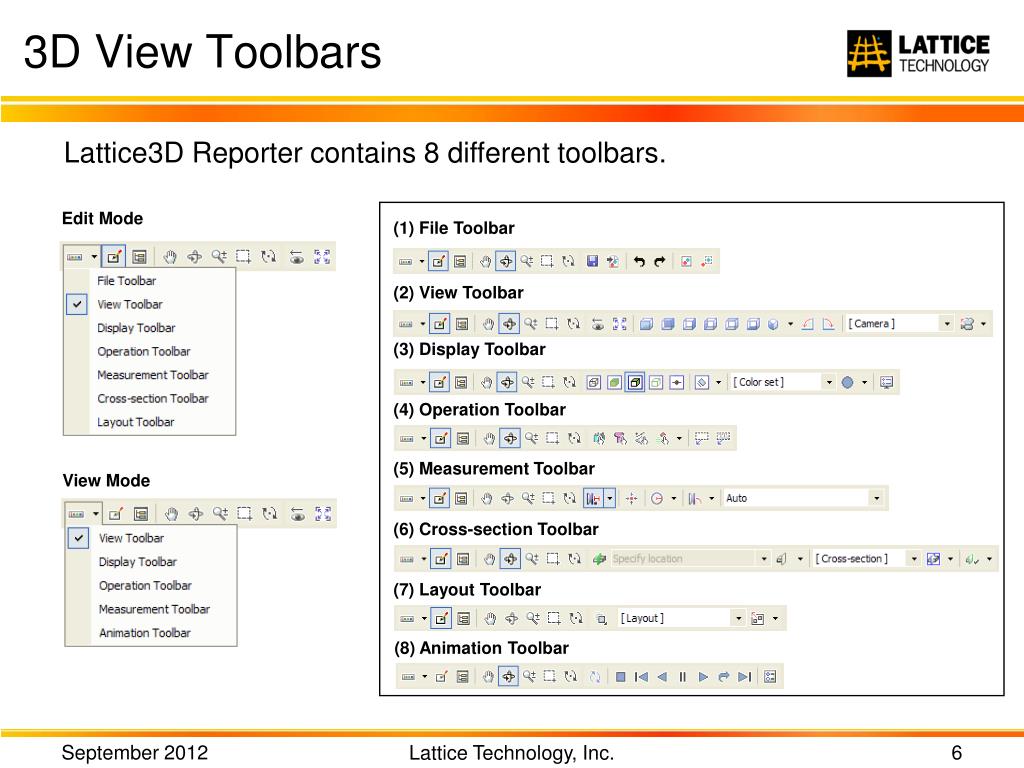Click the rotate tool in Layout Toolbar (7)
This screenshot has width=1024, height=768.
(575, 618)
